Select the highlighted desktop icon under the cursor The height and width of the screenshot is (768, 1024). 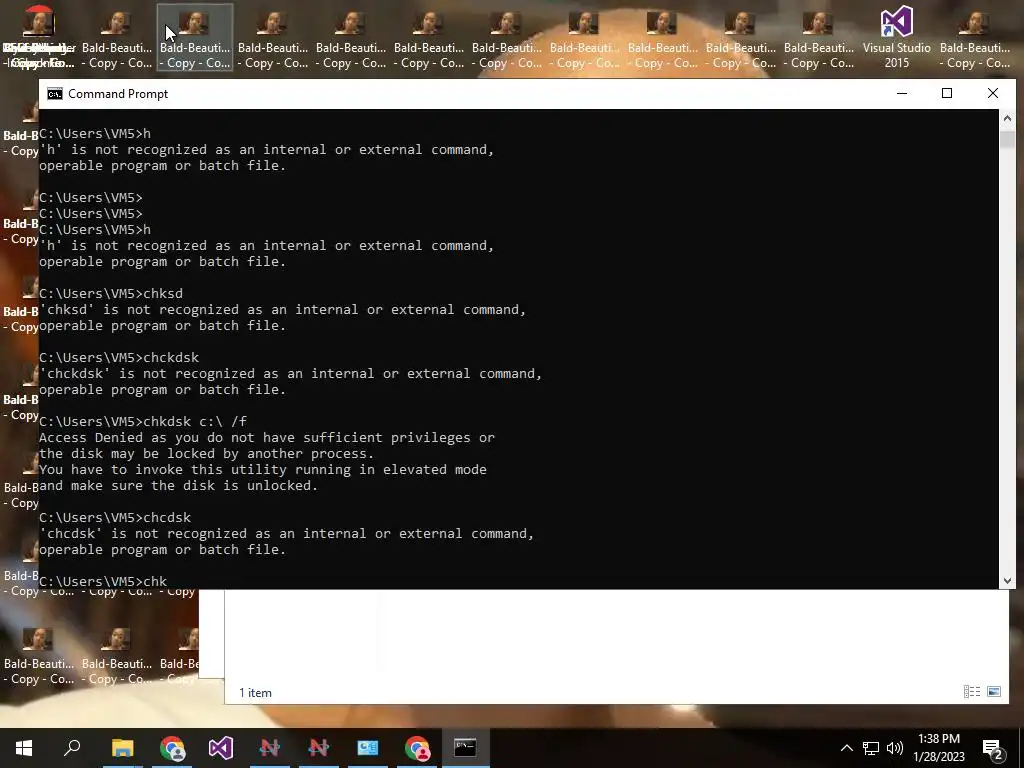coord(195,37)
